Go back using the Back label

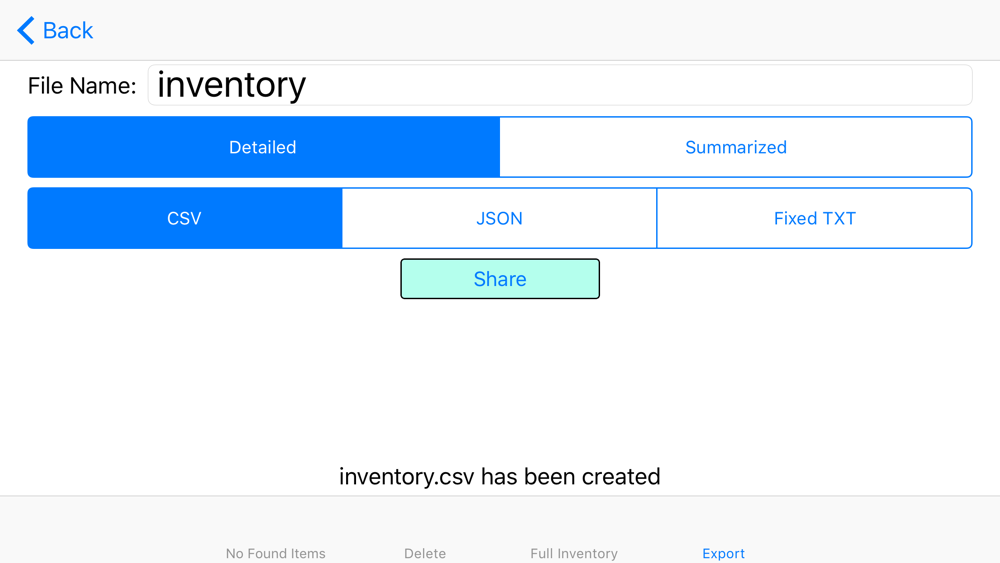click(68, 31)
